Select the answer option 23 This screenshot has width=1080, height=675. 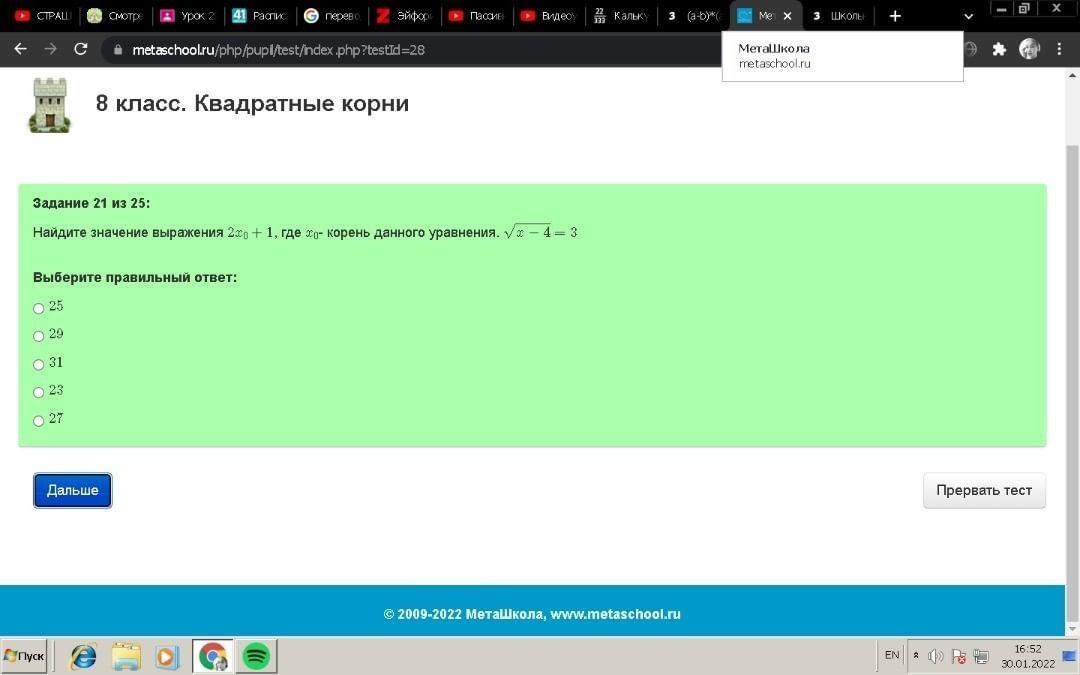pyautogui.click(x=39, y=393)
